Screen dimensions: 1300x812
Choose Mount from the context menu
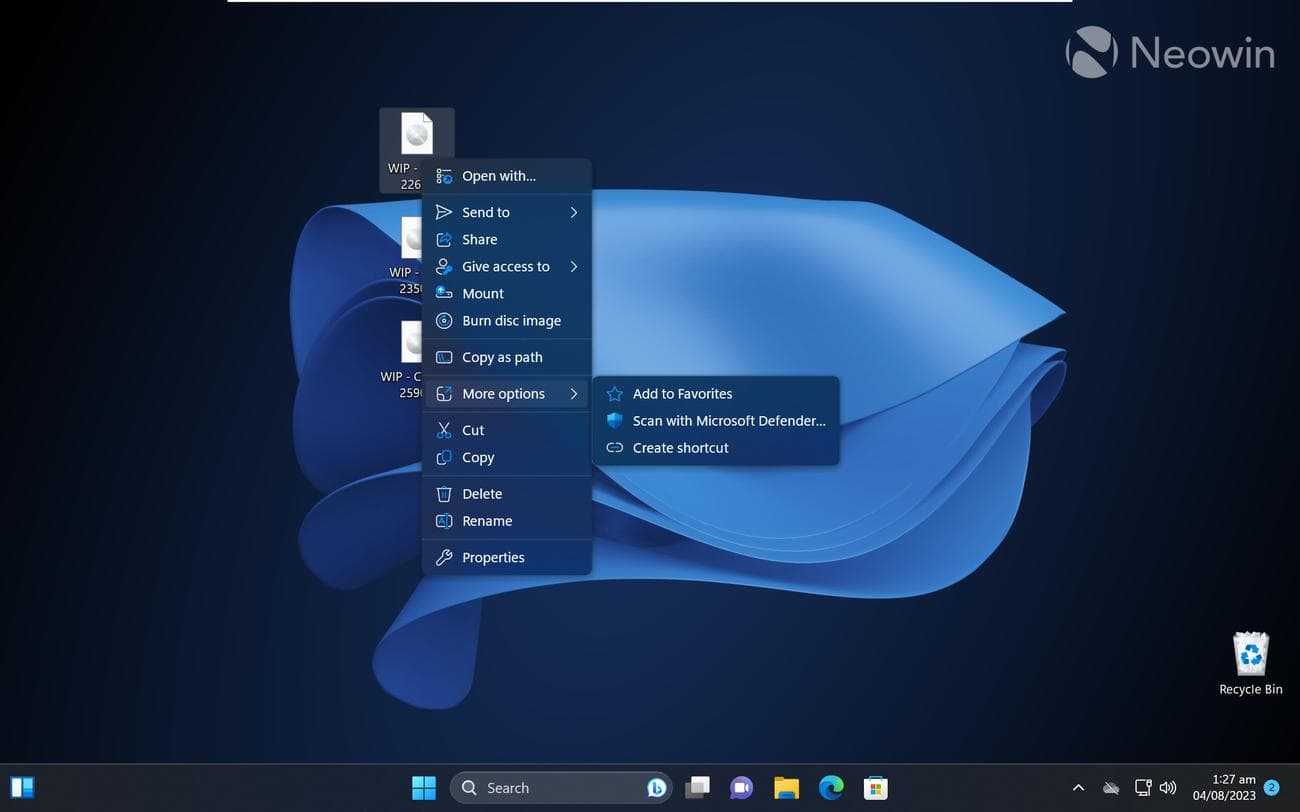point(483,294)
